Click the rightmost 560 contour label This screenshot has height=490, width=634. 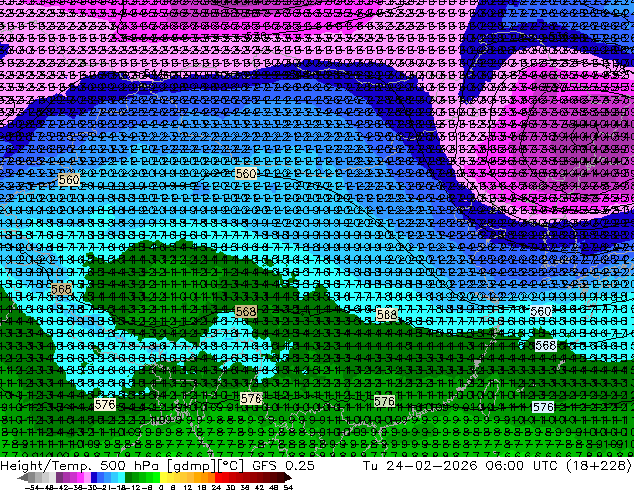pyautogui.click(x=541, y=311)
